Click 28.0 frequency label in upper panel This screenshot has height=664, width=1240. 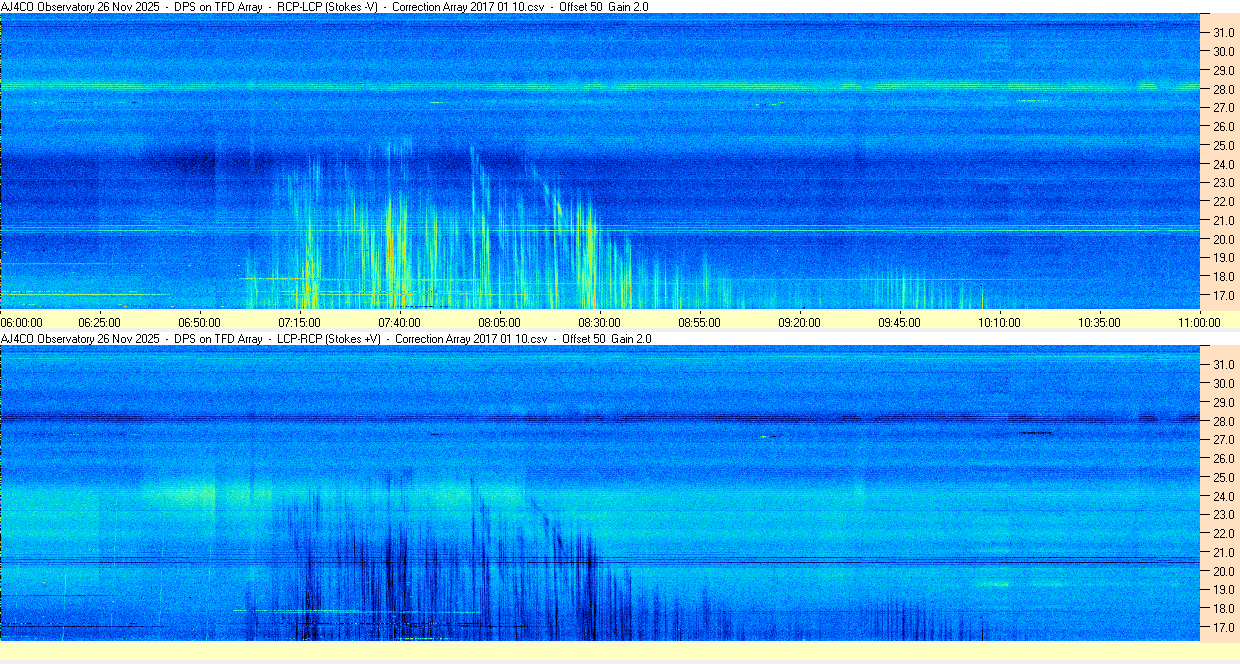coord(1224,90)
